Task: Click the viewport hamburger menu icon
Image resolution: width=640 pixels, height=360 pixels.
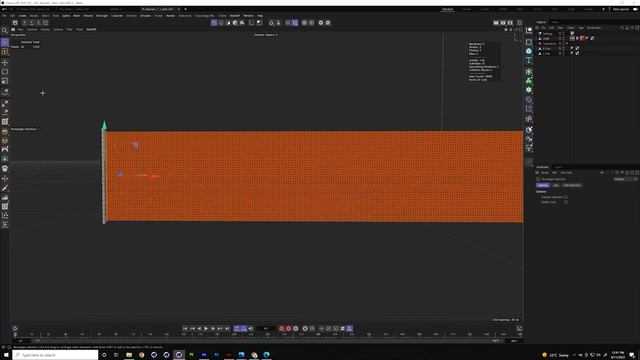Action: click(13, 29)
